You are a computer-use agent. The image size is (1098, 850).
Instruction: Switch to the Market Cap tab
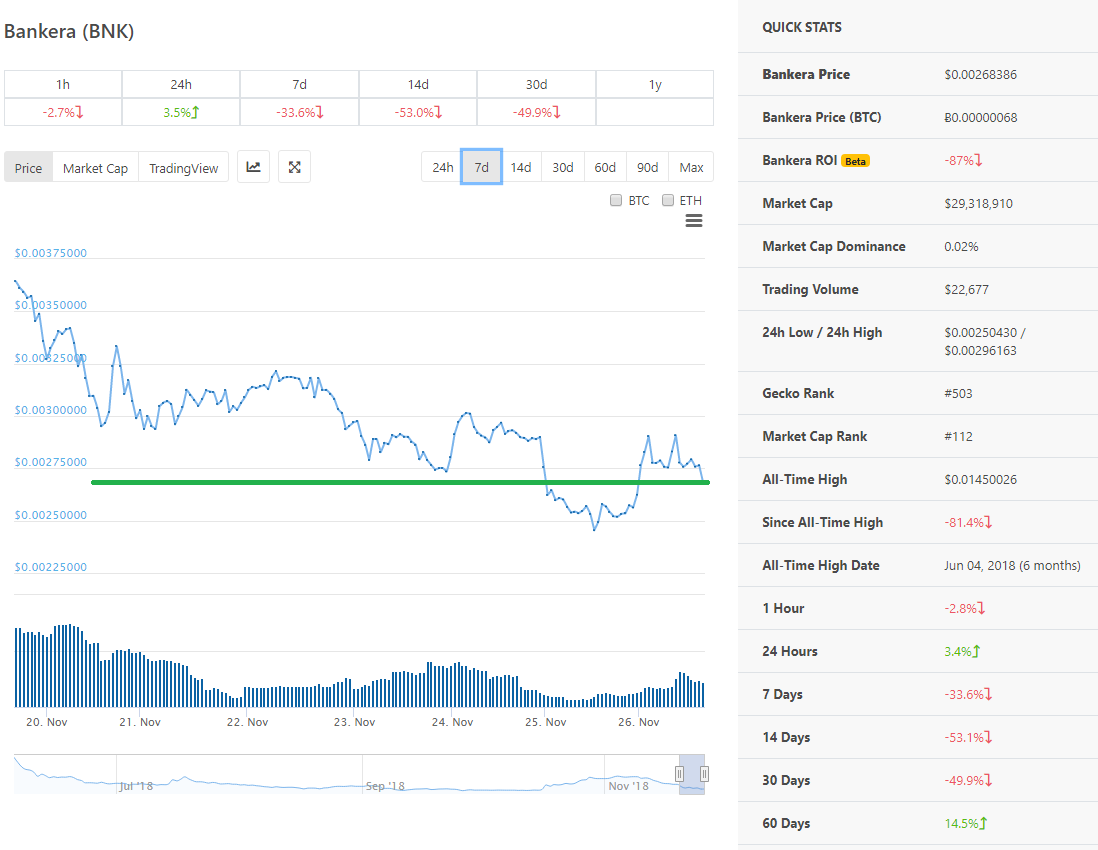95,167
